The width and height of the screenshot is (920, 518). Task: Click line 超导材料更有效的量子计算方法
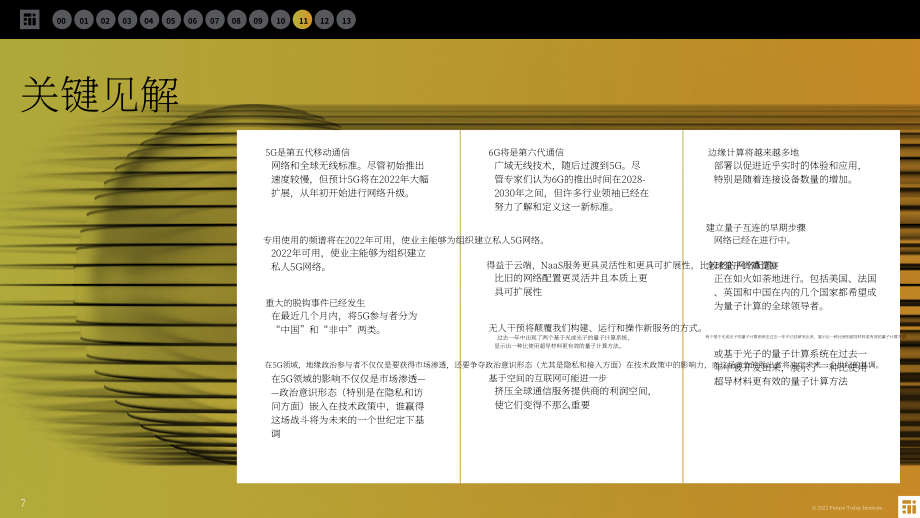780,381
